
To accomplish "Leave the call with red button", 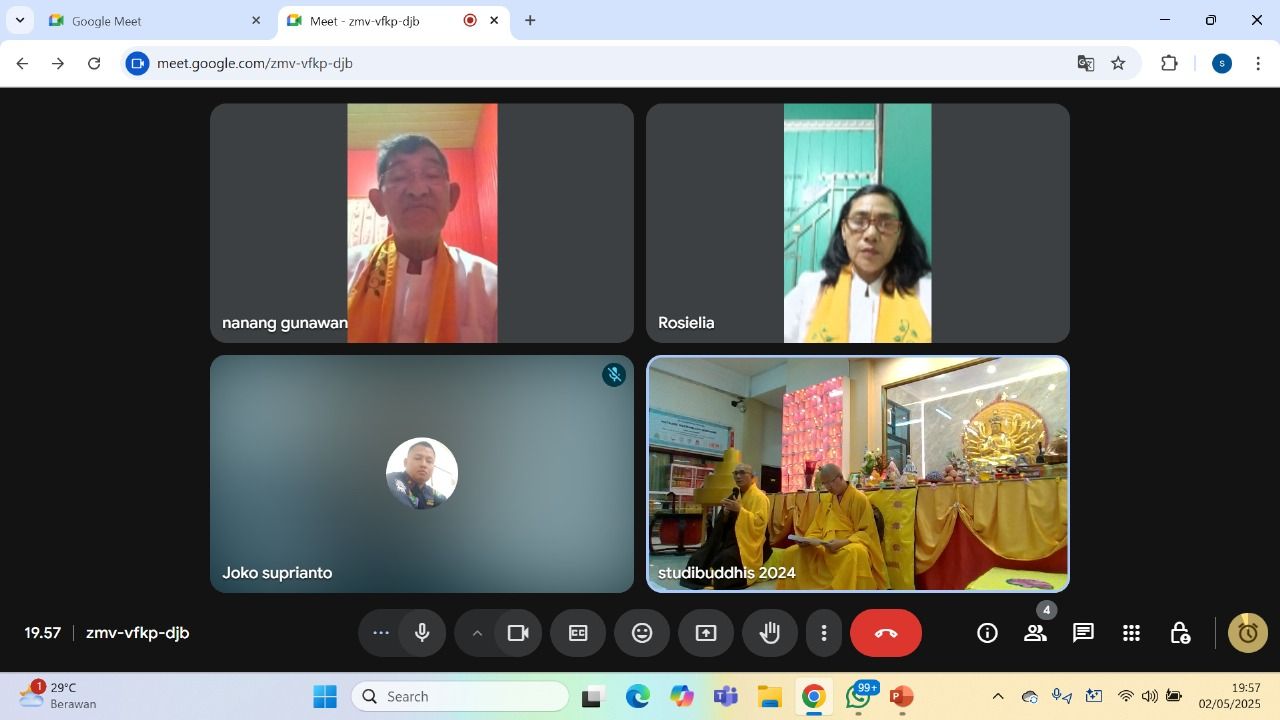I will tap(886, 633).
